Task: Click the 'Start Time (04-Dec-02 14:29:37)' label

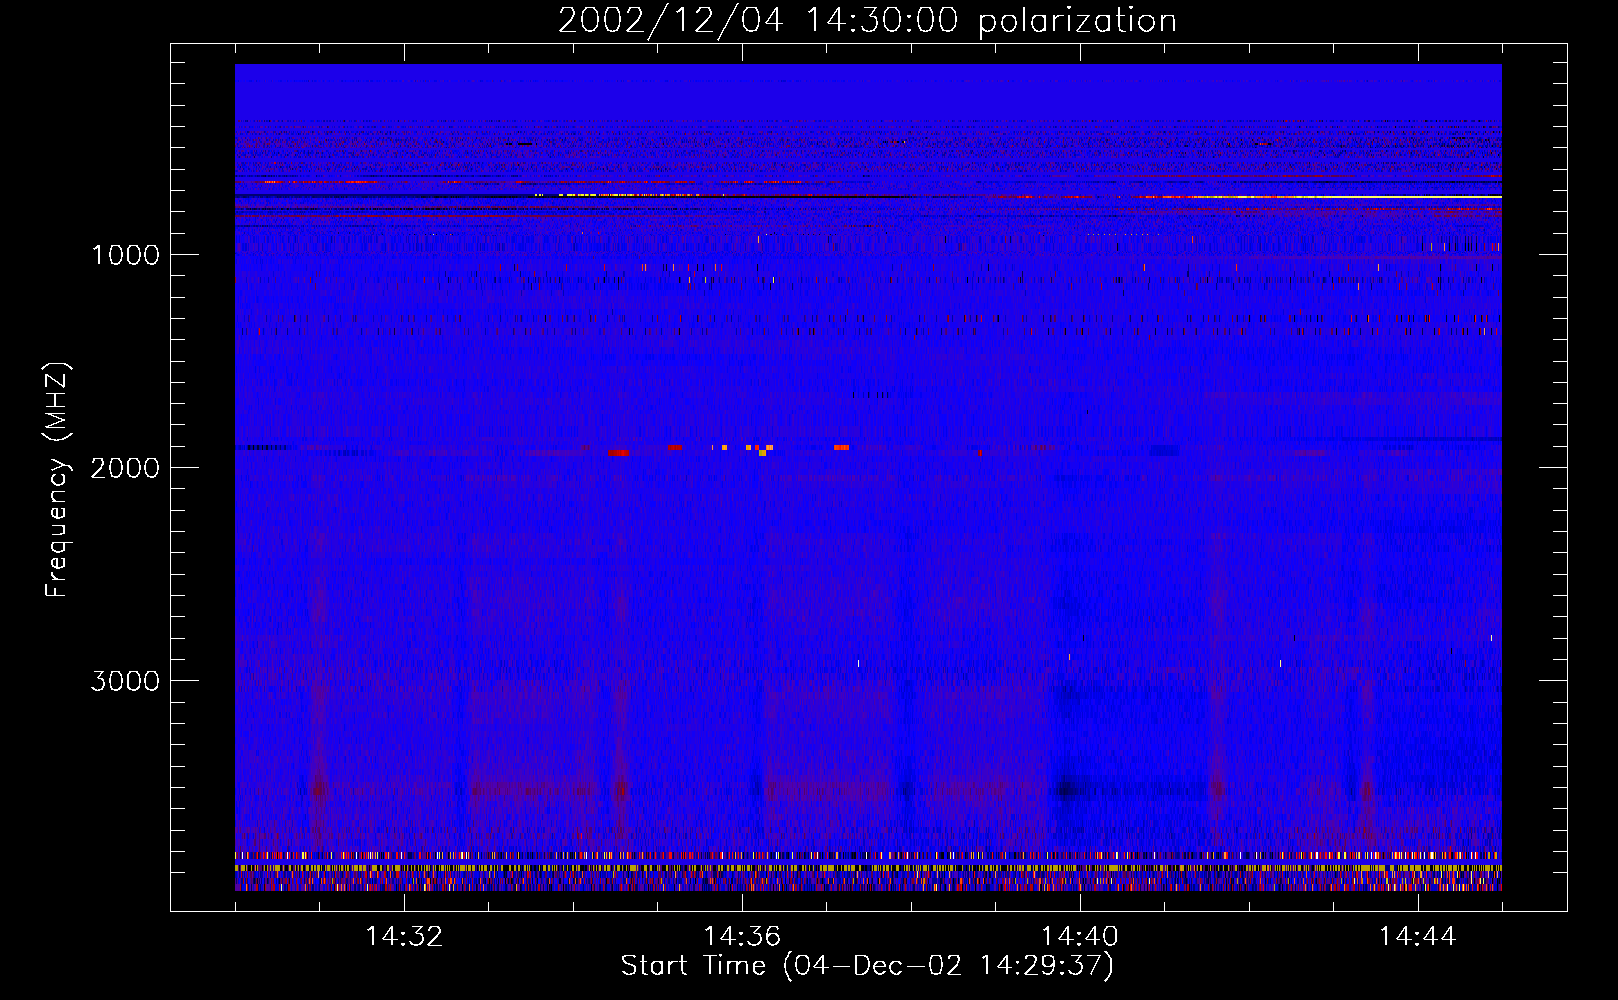Action: (x=867, y=966)
